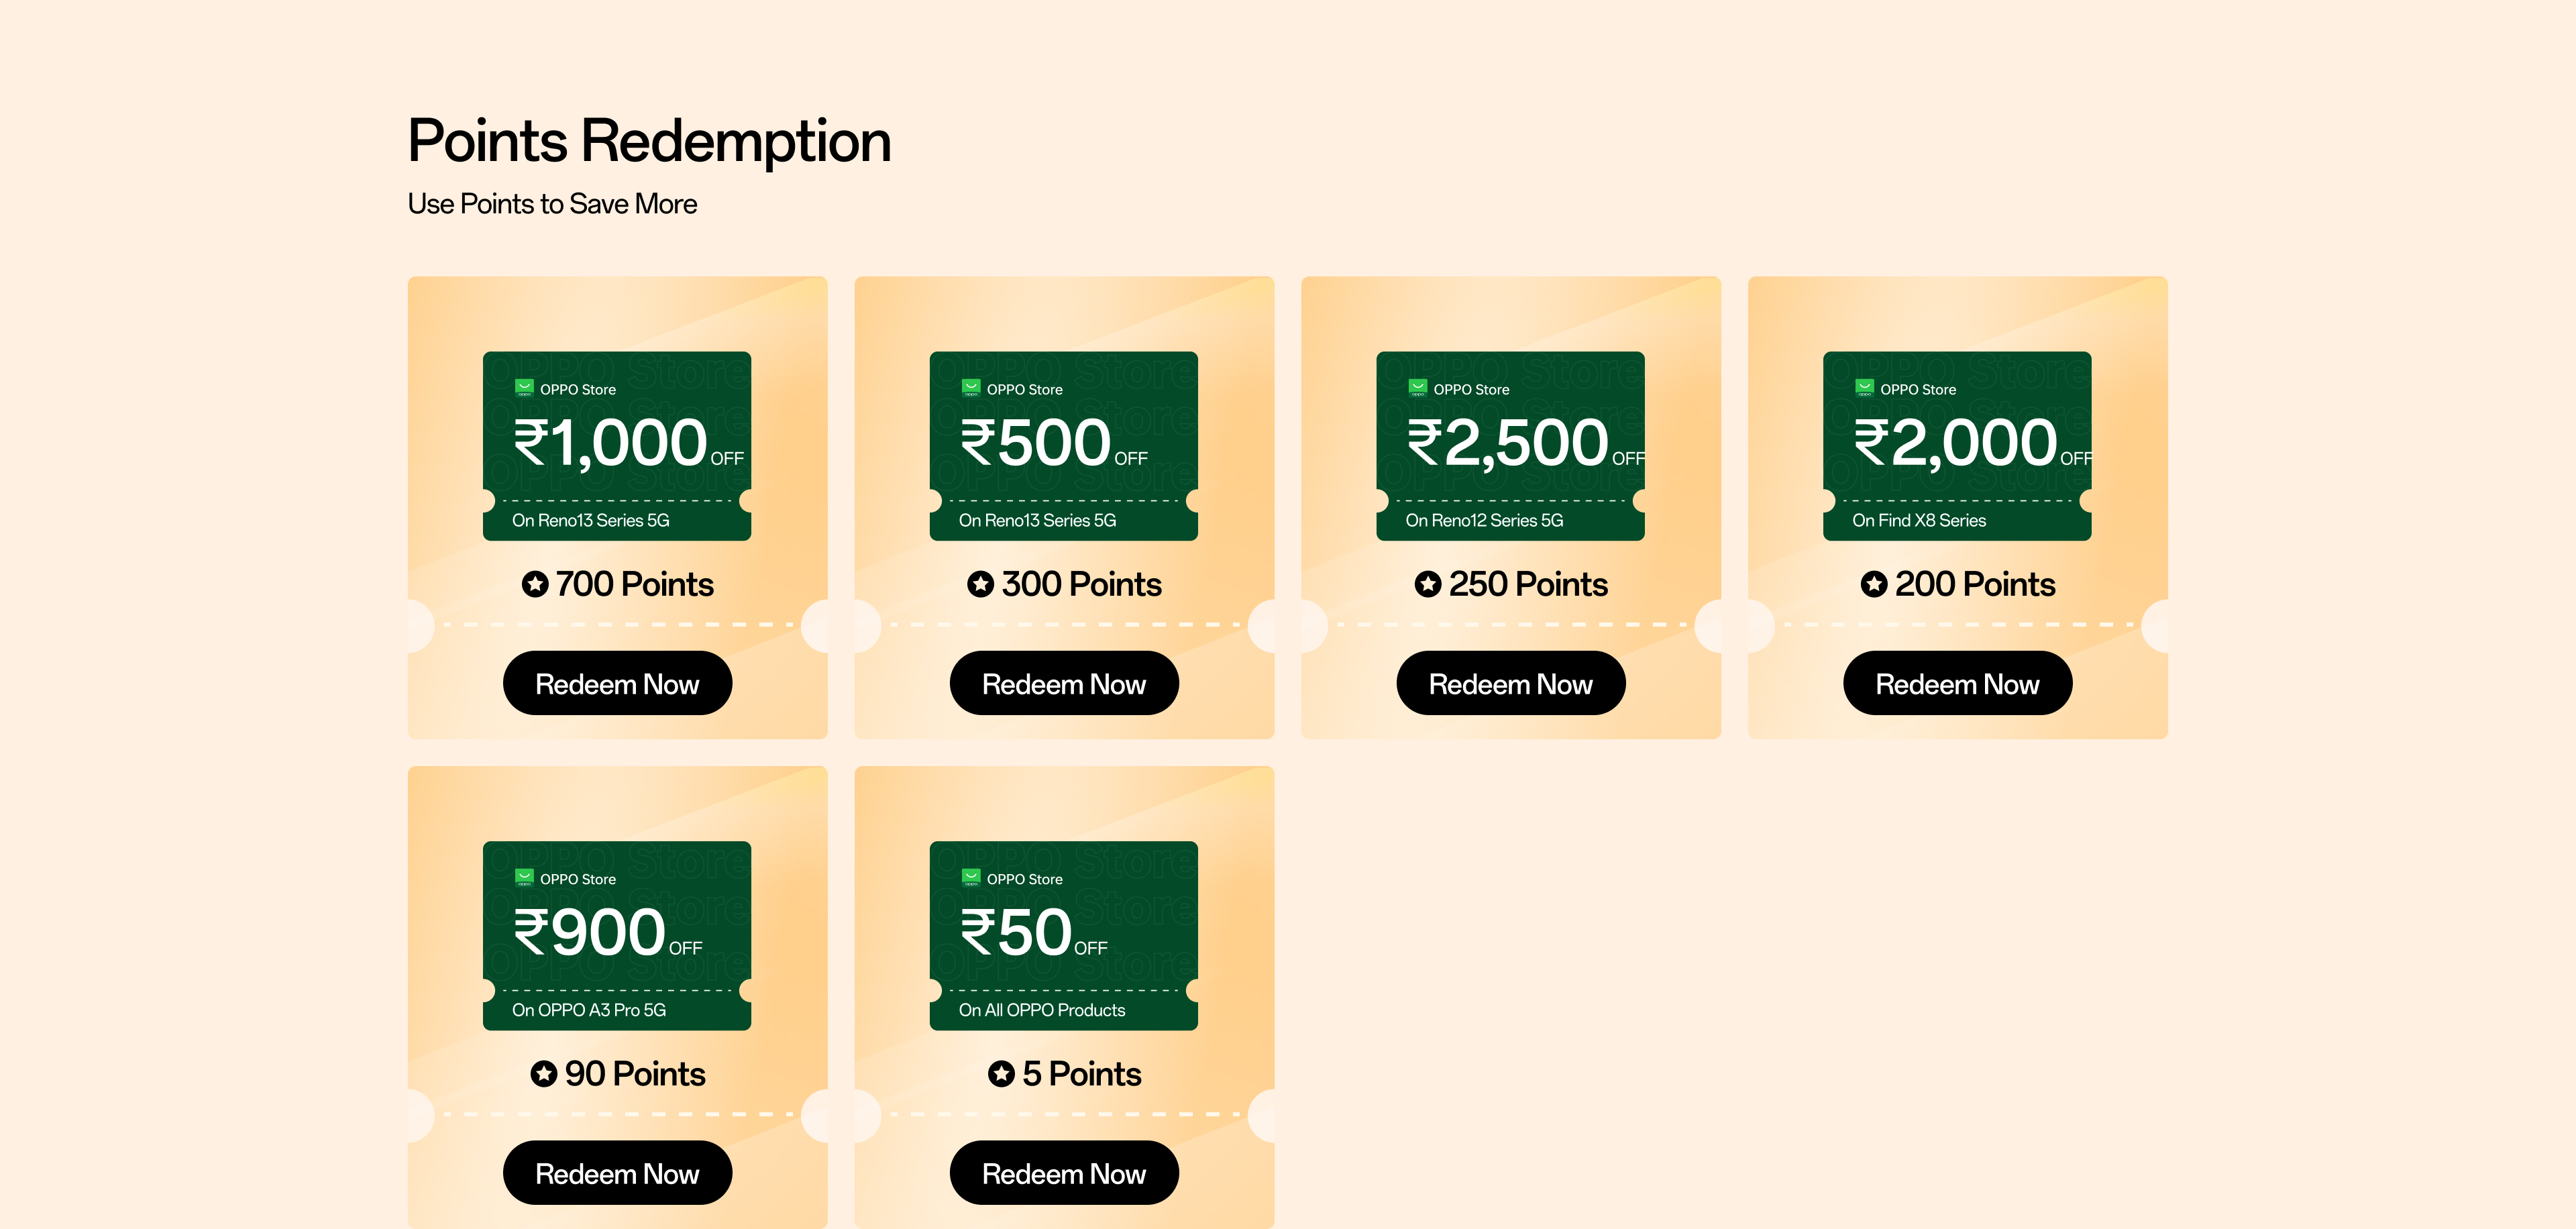Redeem the ₹1,000 off Reno13 coupon
The height and width of the screenshot is (1229, 2576).
617,683
